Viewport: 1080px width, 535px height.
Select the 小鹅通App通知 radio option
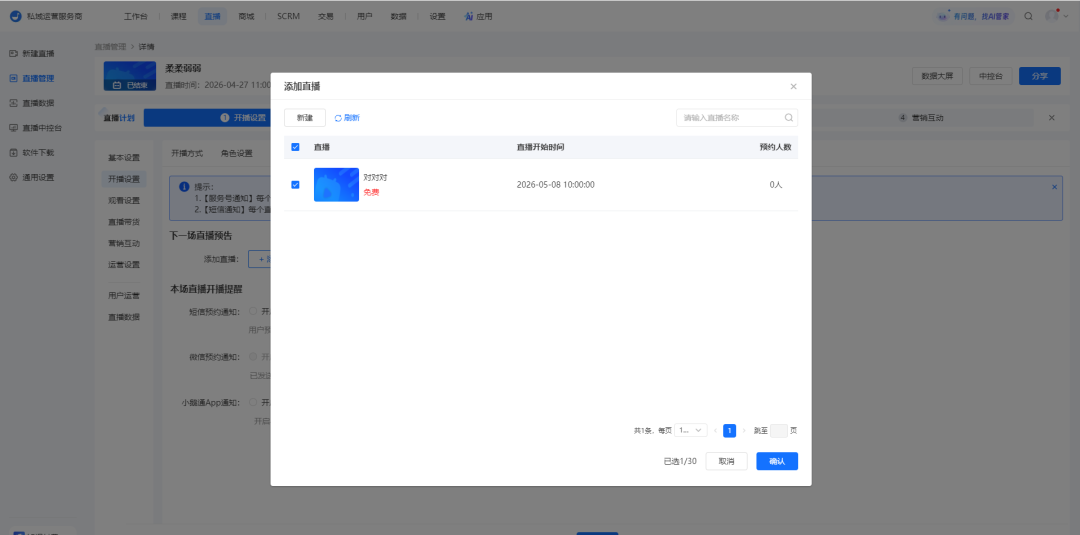pos(253,402)
